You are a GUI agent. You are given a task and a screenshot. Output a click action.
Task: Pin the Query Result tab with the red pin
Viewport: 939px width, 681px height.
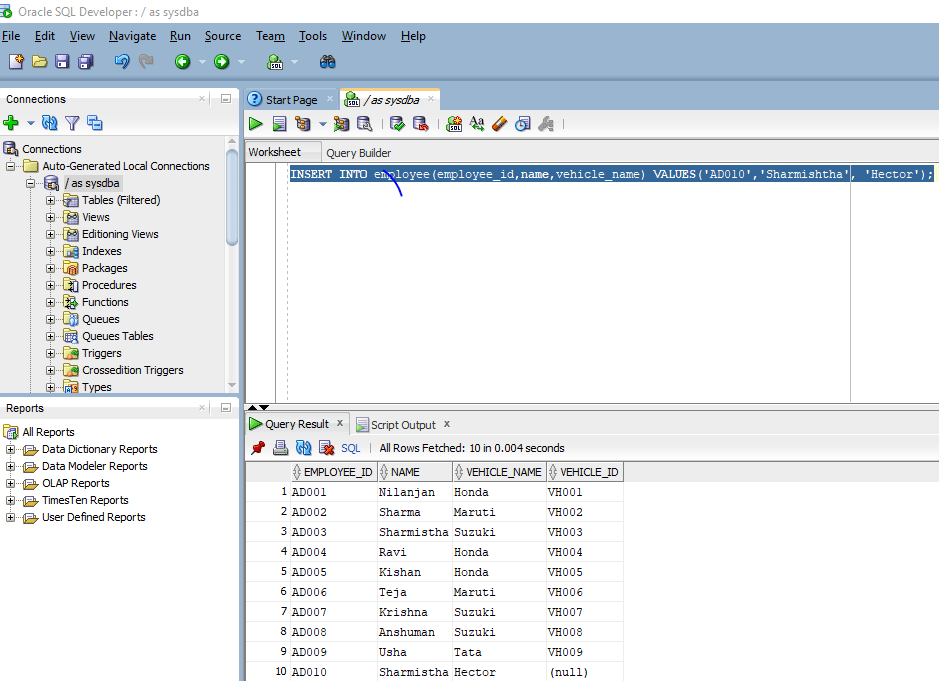click(258, 448)
